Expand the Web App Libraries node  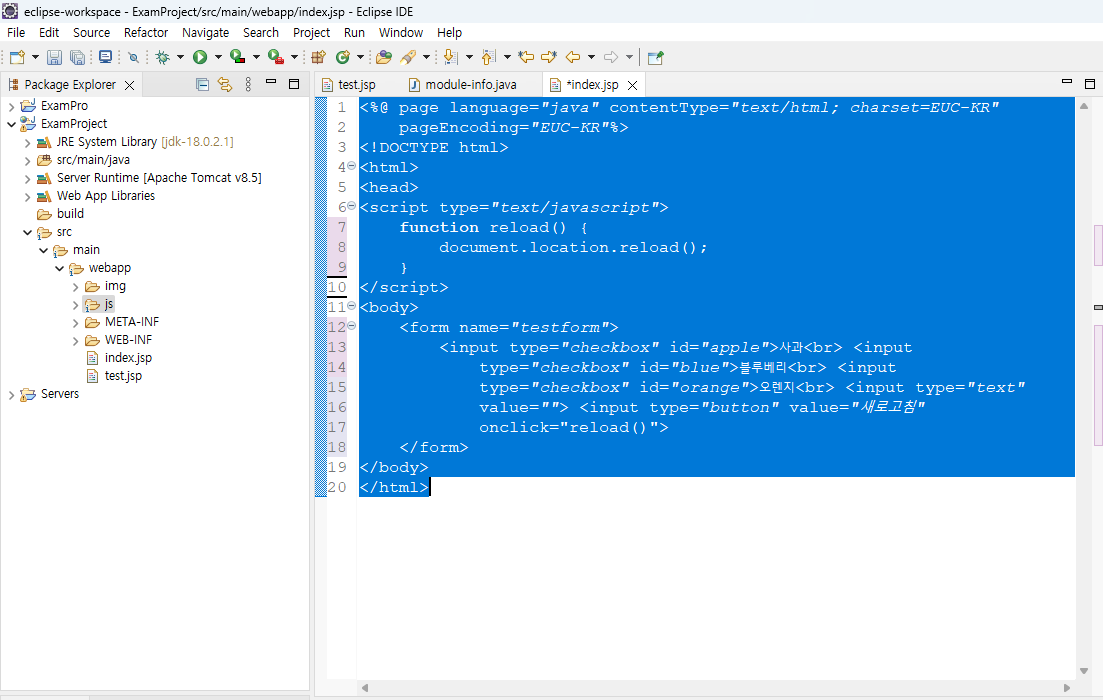pyautogui.click(x=27, y=197)
